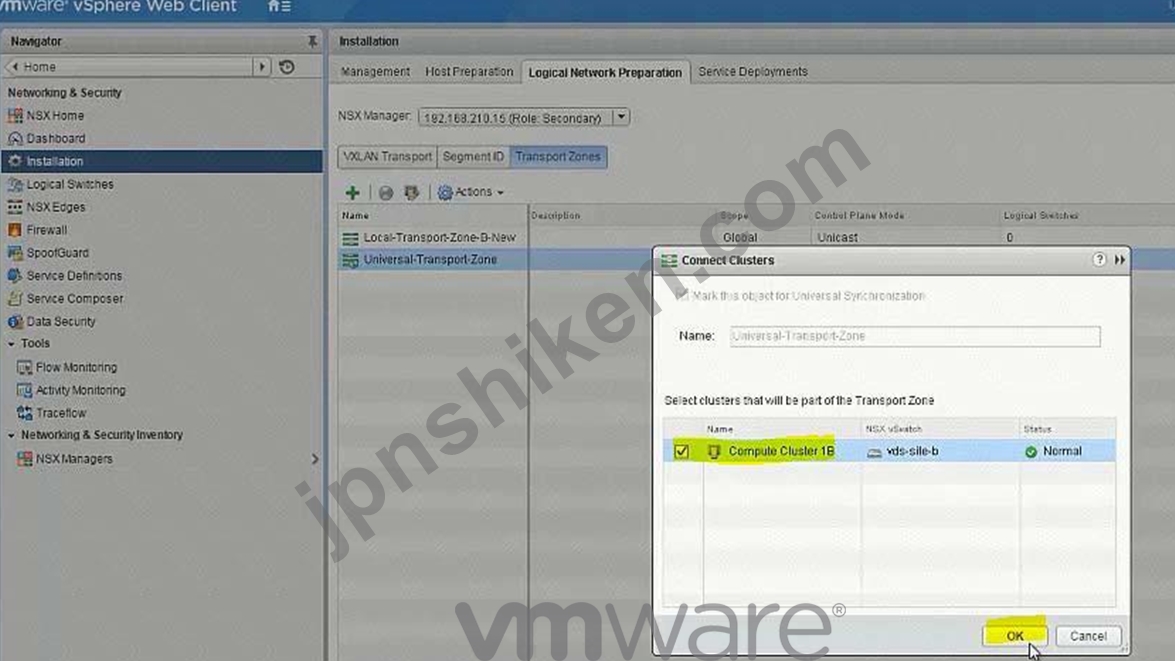
Task: Click the Service Composer icon
Action: [15, 298]
